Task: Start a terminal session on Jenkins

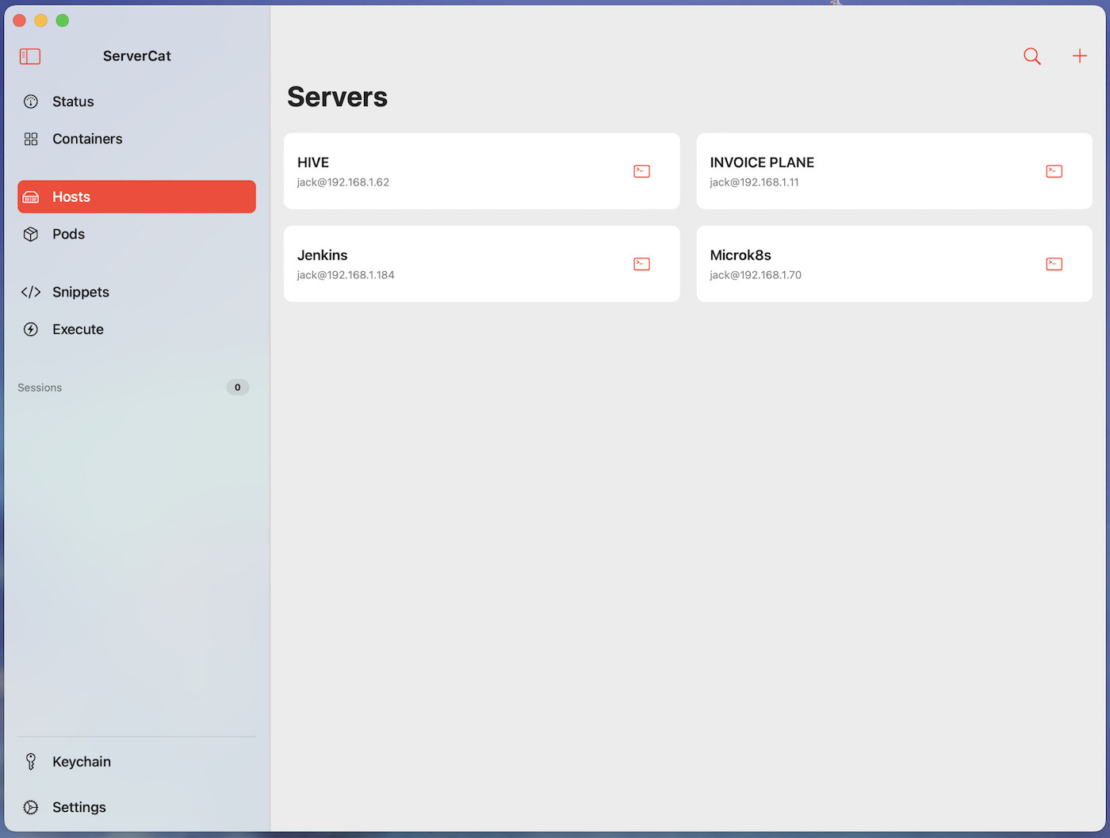Action: 641,264
